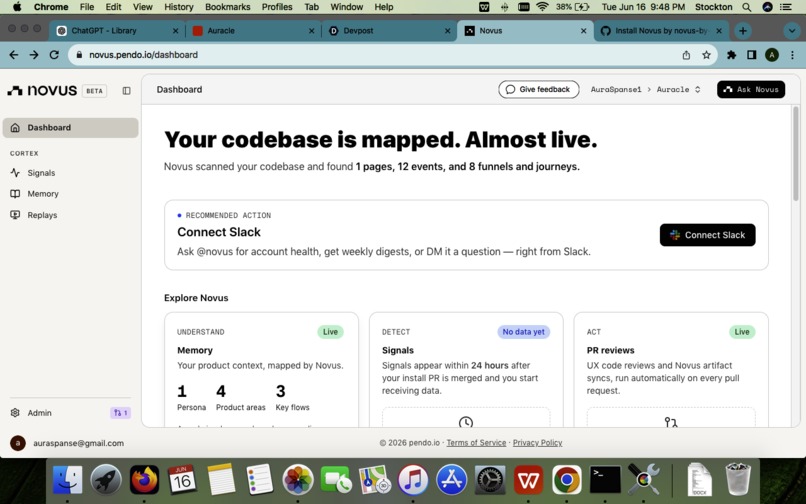This screenshot has height=504, width=806.
Task: Open the PR reviews card title
Action: tap(610, 350)
